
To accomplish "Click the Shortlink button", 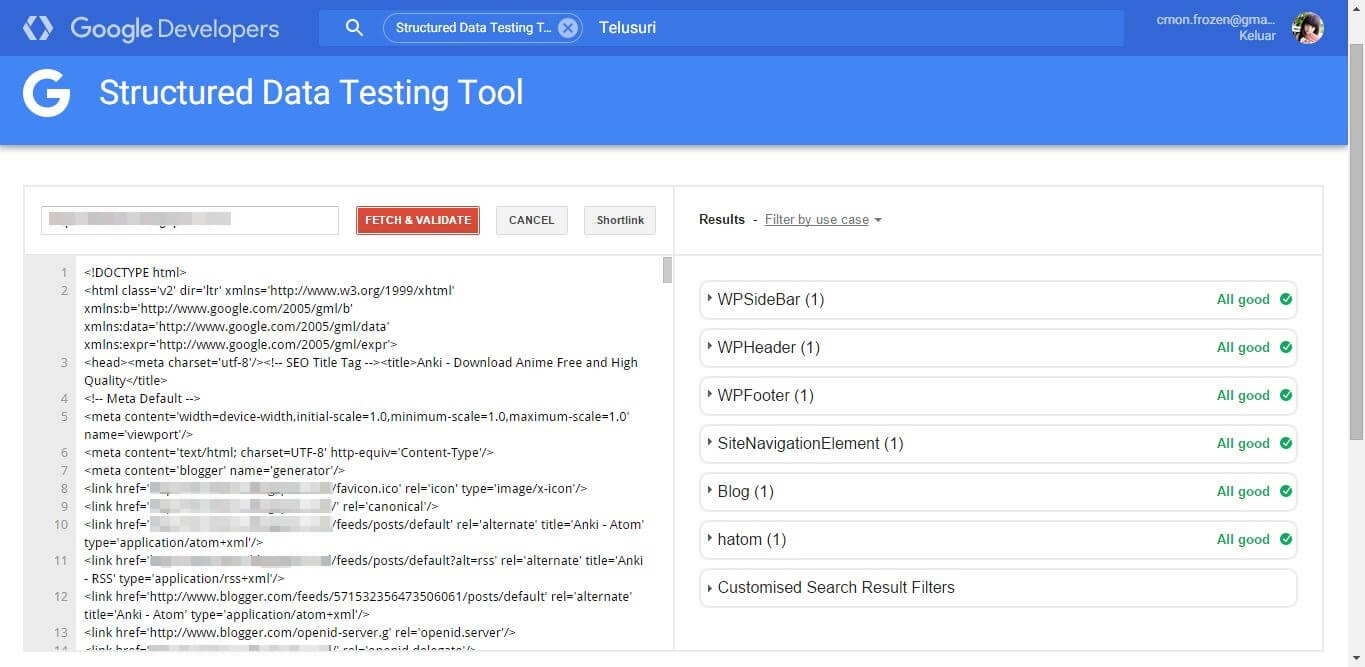I will coord(620,220).
